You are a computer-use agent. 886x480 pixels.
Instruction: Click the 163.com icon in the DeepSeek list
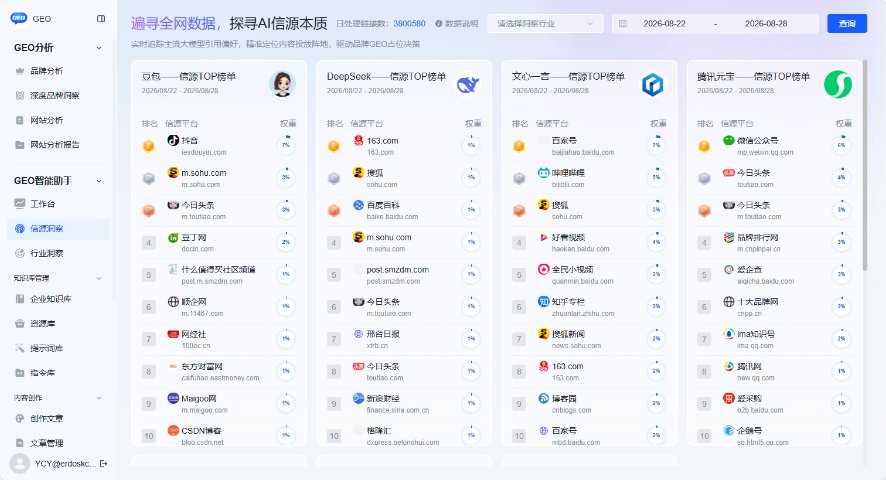click(x=358, y=140)
